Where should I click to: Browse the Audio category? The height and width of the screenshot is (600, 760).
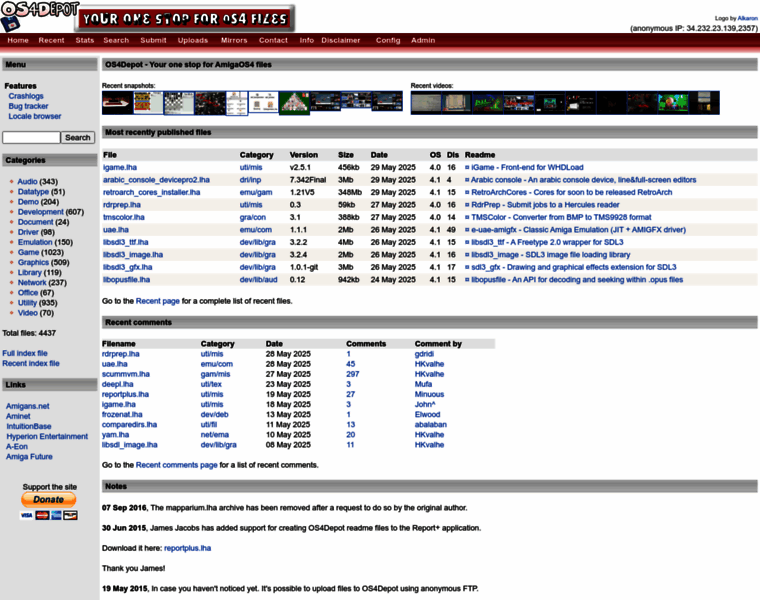[27, 181]
